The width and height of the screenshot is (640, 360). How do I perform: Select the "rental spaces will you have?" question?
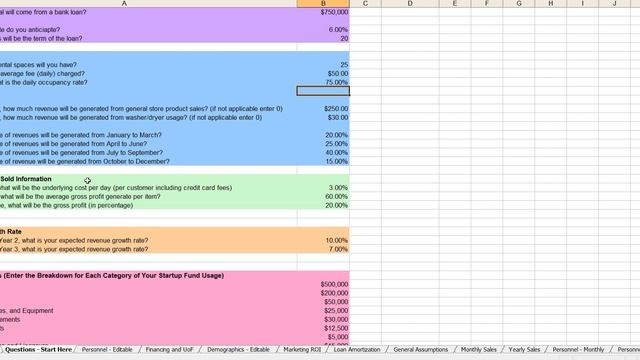[x=38, y=65]
